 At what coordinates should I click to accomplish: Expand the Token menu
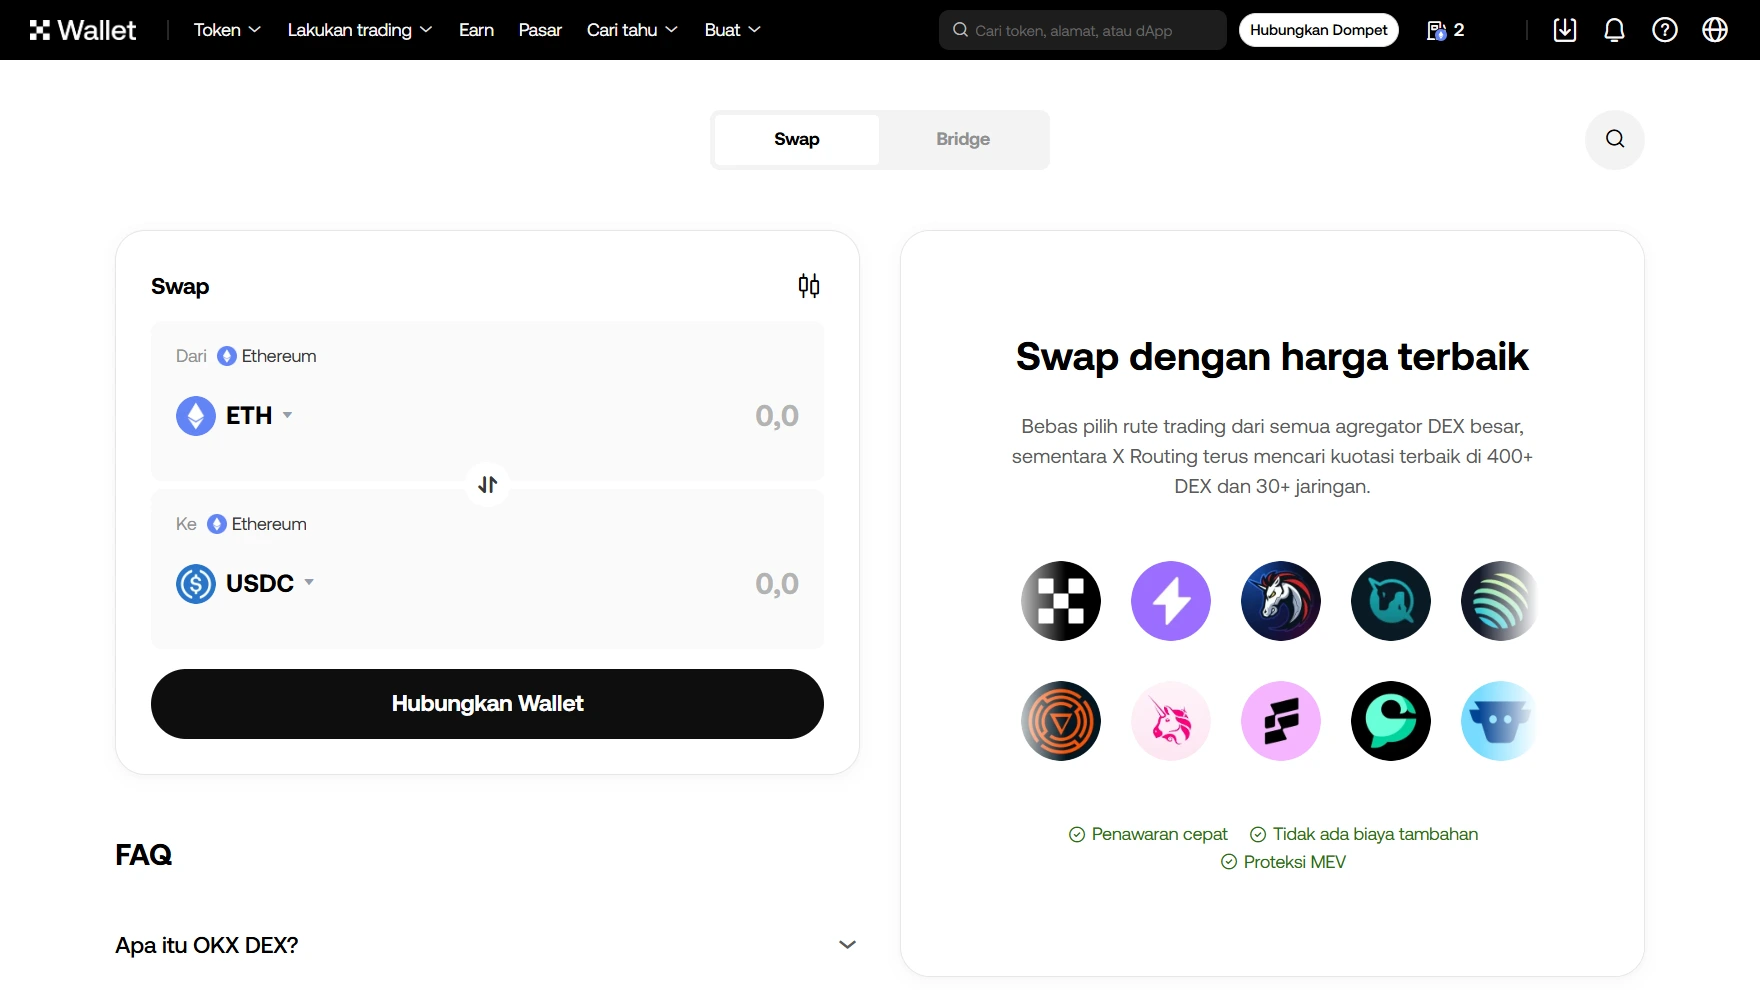227,30
